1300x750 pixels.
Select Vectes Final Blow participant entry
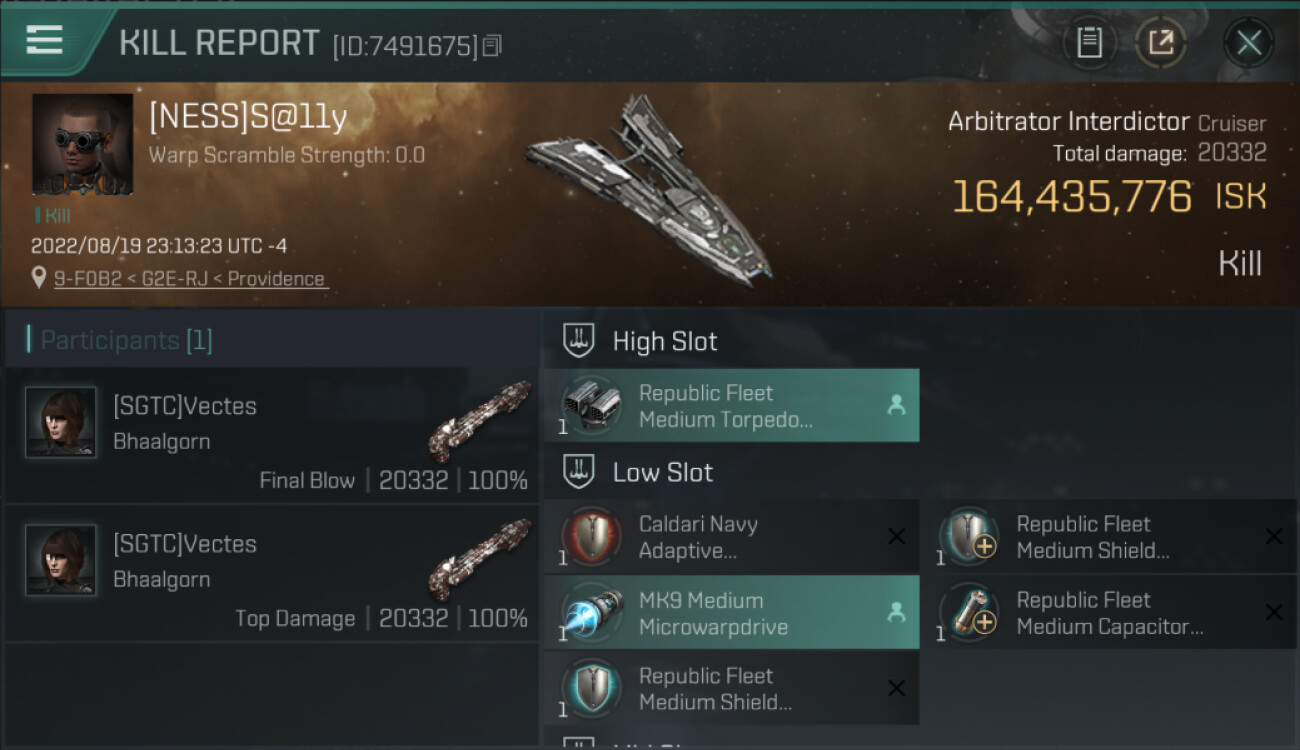272,435
